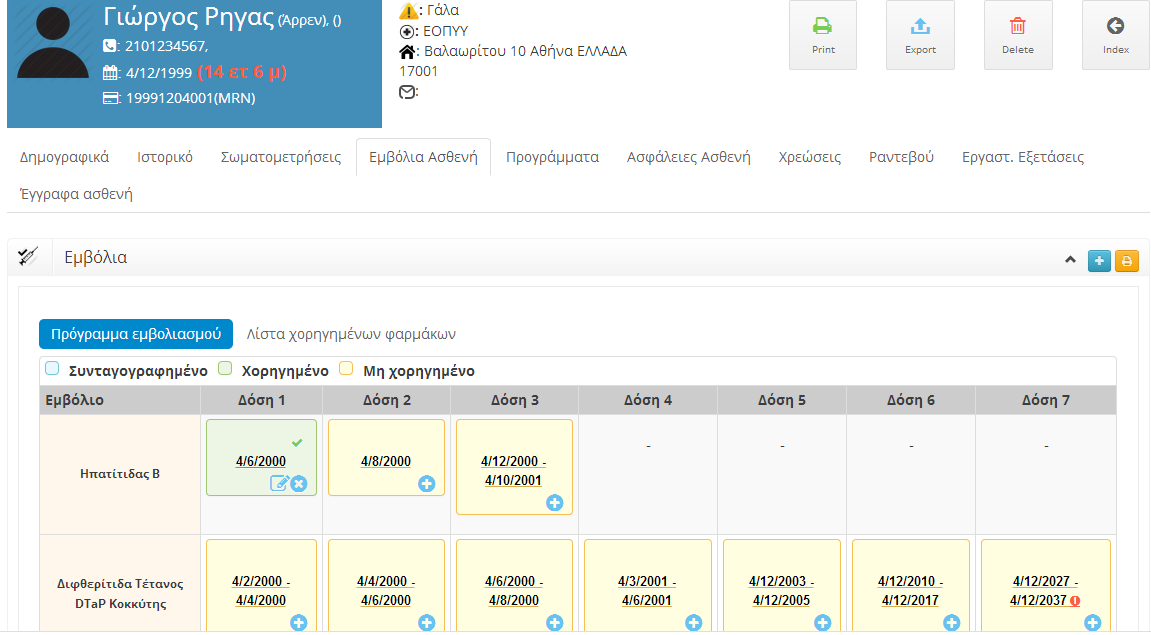Open the 4/12/2010 - 4/12/2017 DTaP link
This screenshot has width=1151, height=635.
(x=910, y=590)
